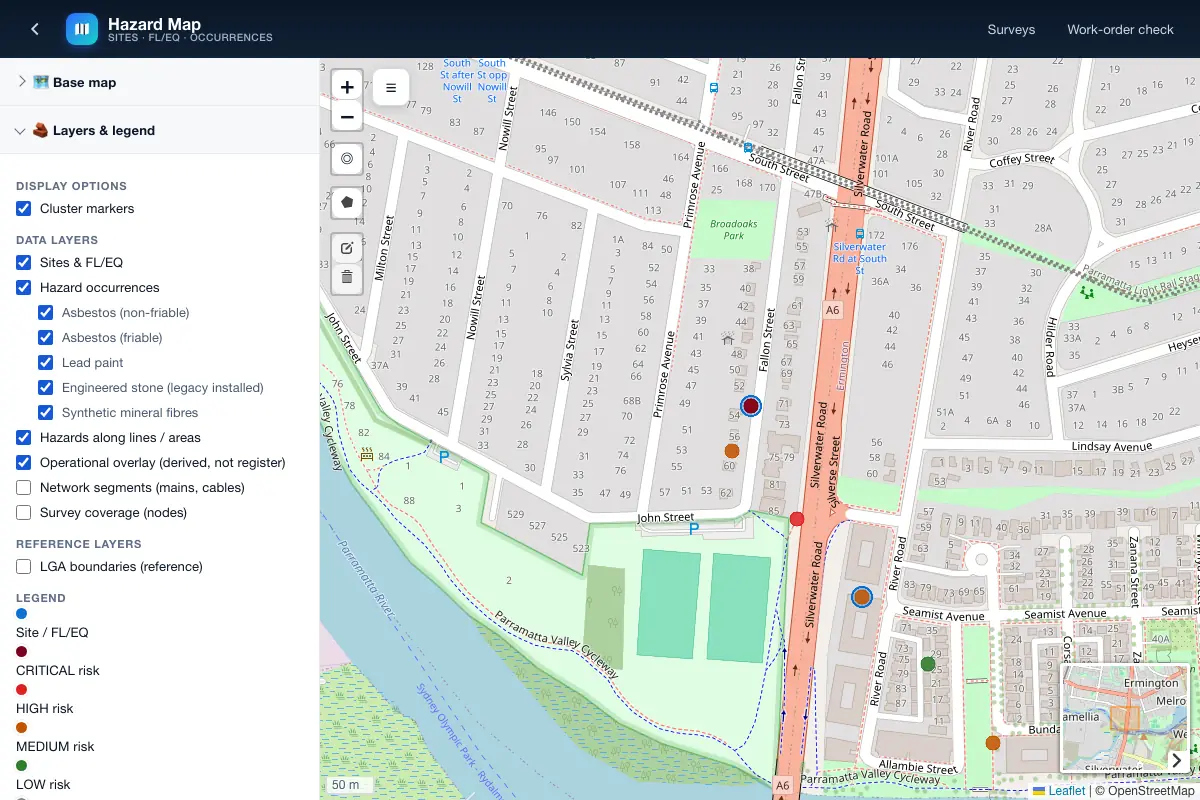Enable LGA boundaries reference layer

coord(24,567)
